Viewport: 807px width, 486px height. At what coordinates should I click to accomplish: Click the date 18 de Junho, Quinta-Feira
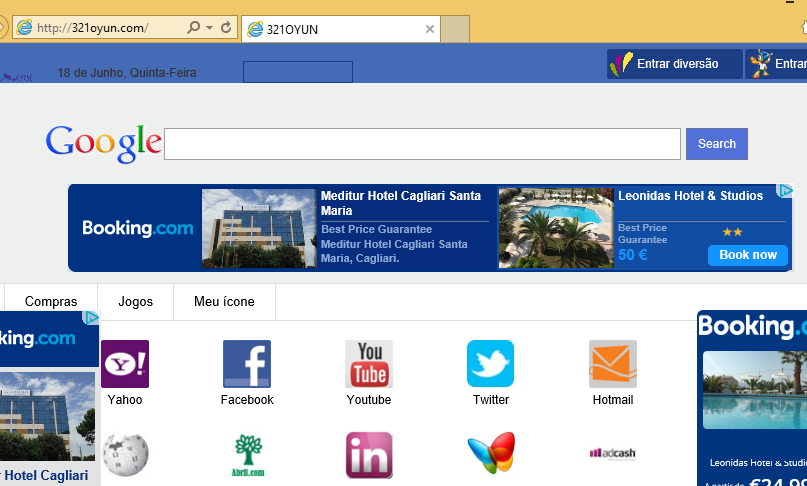click(x=127, y=73)
